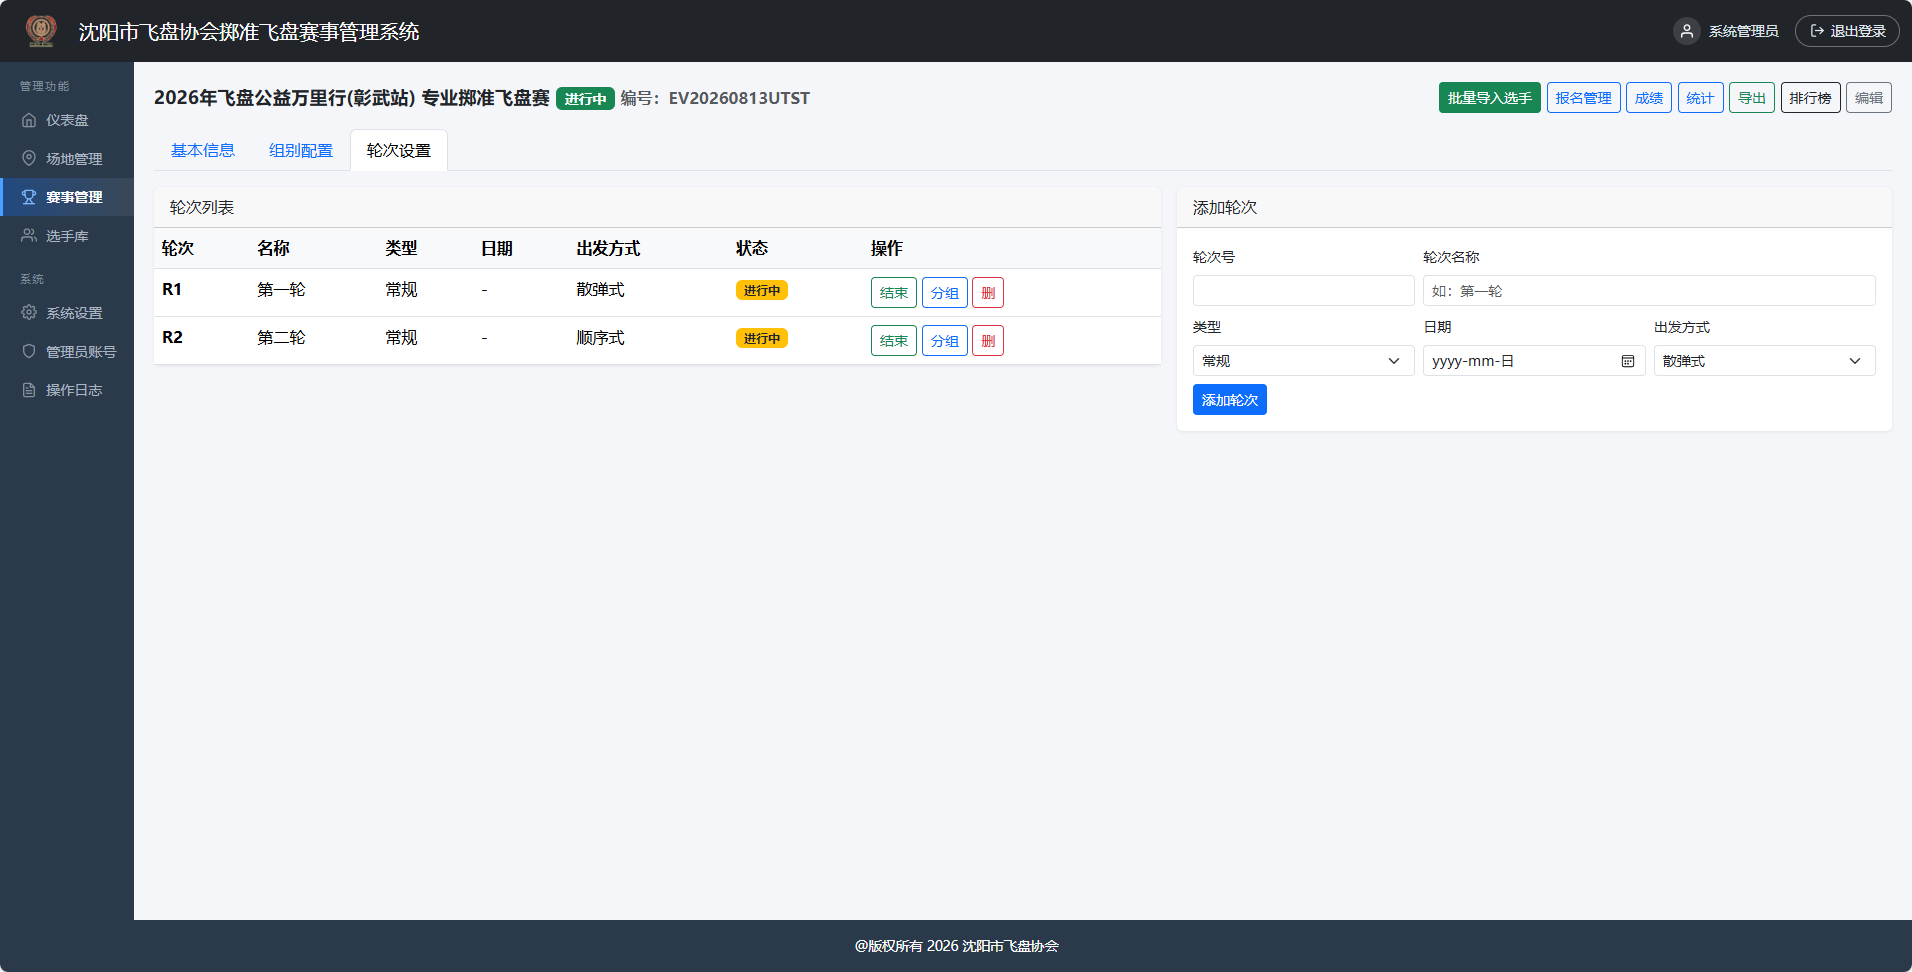Image resolution: width=1912 pixels, height=972 pixels.
Task: Open the calendar picker icon in 日期 field
Action: tap(1628, 361)
